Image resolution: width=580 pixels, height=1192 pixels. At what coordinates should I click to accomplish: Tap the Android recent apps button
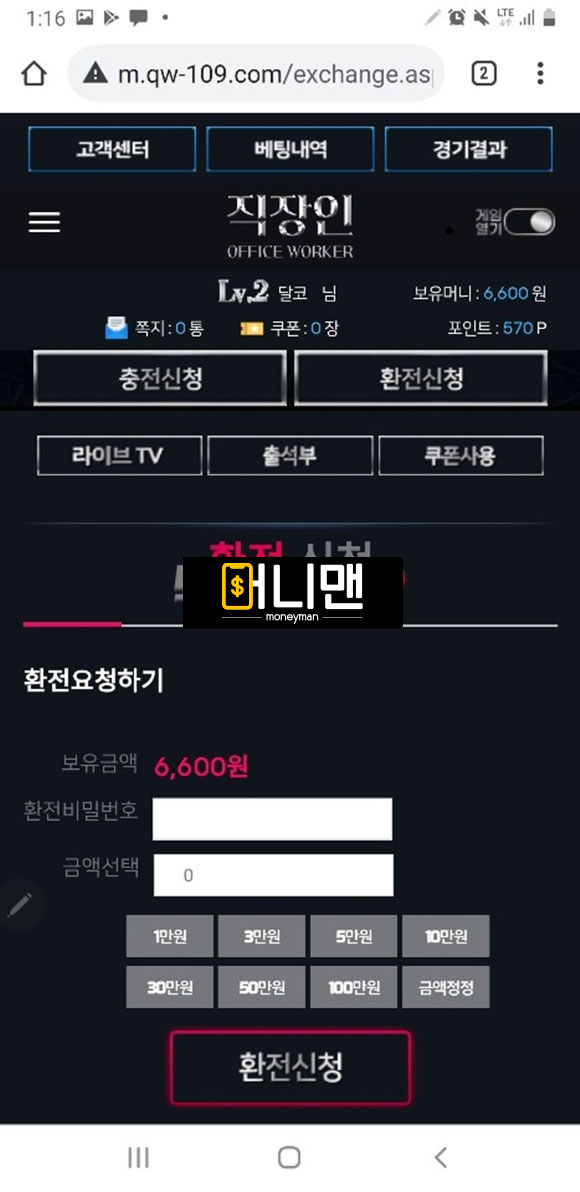pyautogui.click(x=138, y=1157)
